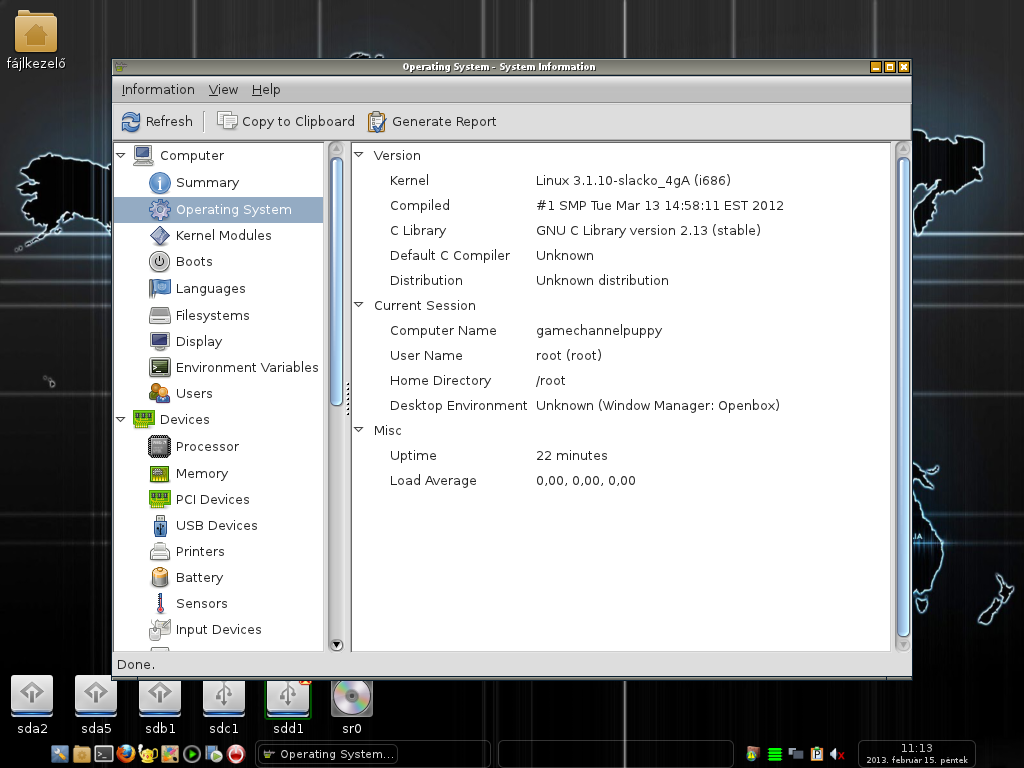Launch Firefox from the taskbar

point(126,754)
